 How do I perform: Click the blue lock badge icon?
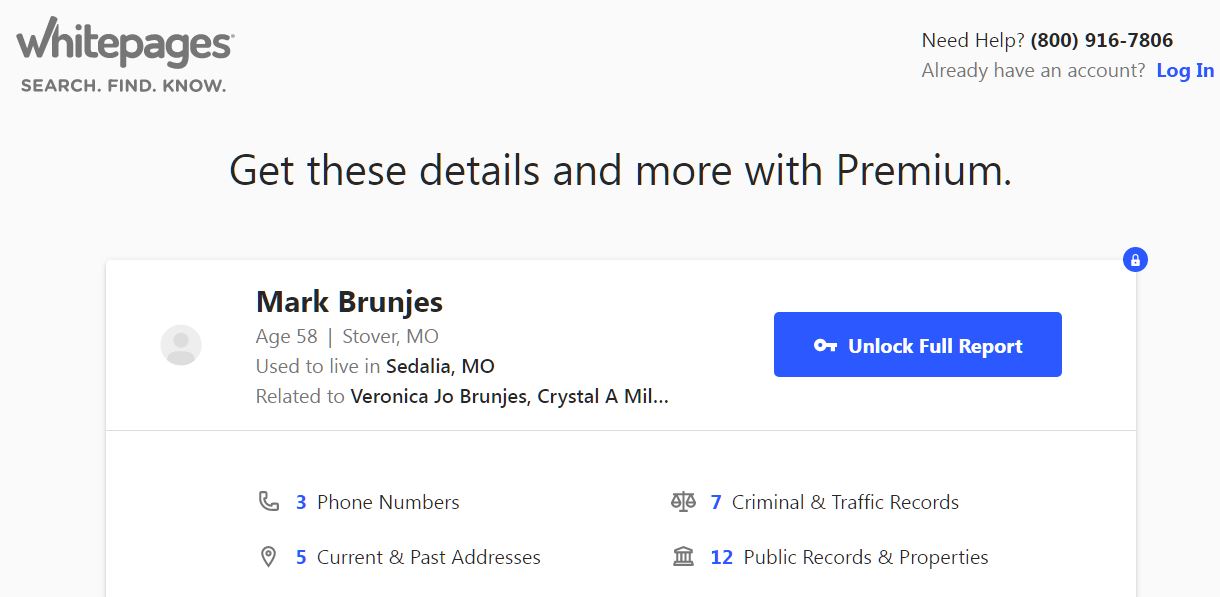(x=1135, y=260)
